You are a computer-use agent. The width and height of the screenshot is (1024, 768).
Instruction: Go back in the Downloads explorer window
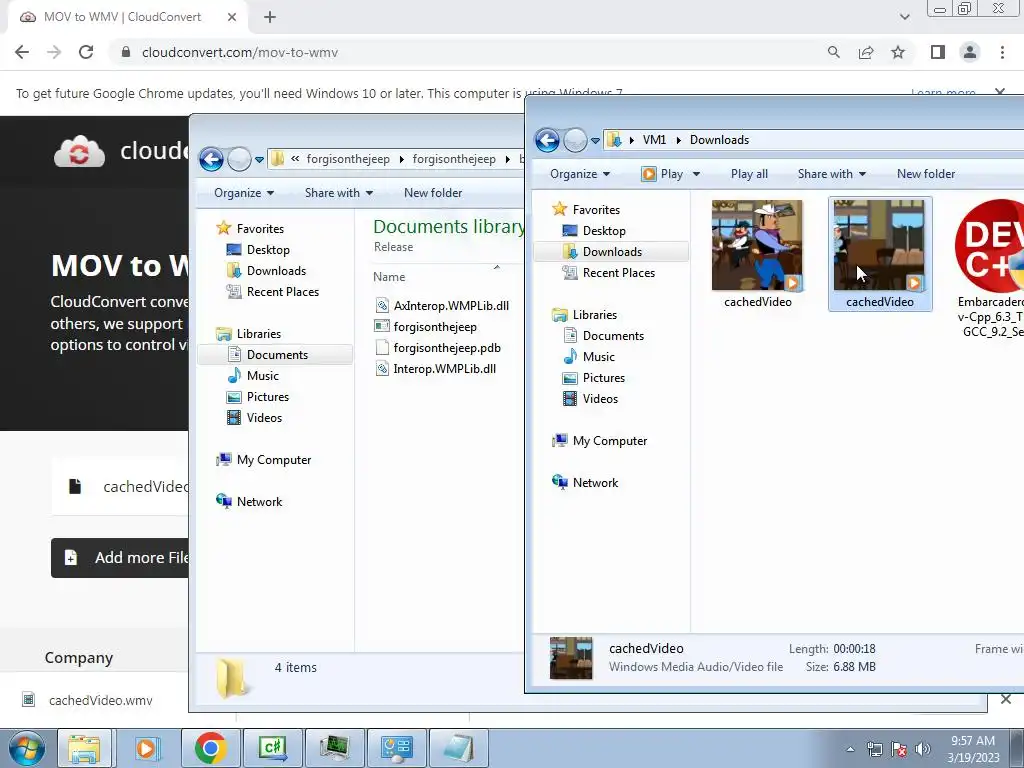(547, 140)
